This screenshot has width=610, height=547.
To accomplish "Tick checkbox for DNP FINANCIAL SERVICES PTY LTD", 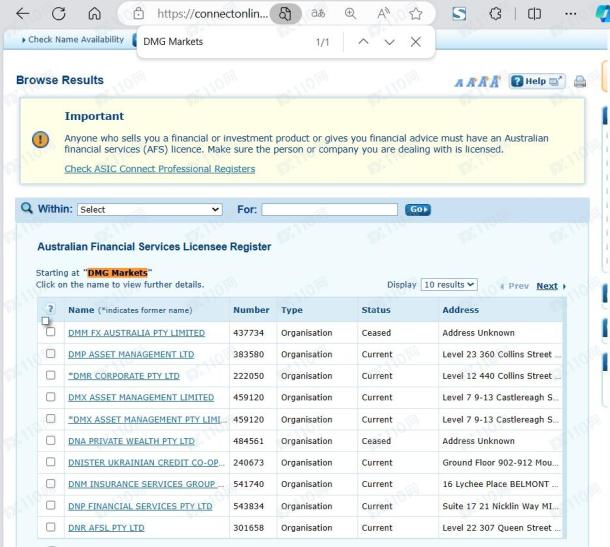I will [51, 505].
